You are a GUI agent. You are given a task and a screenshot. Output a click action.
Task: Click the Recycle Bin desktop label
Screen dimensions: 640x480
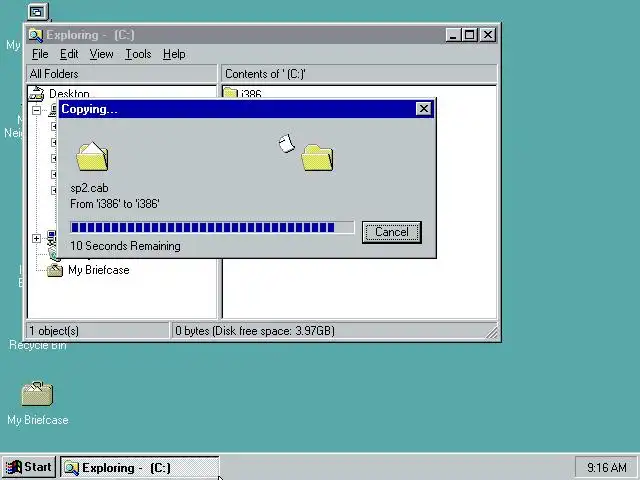[x=38, y=345]
